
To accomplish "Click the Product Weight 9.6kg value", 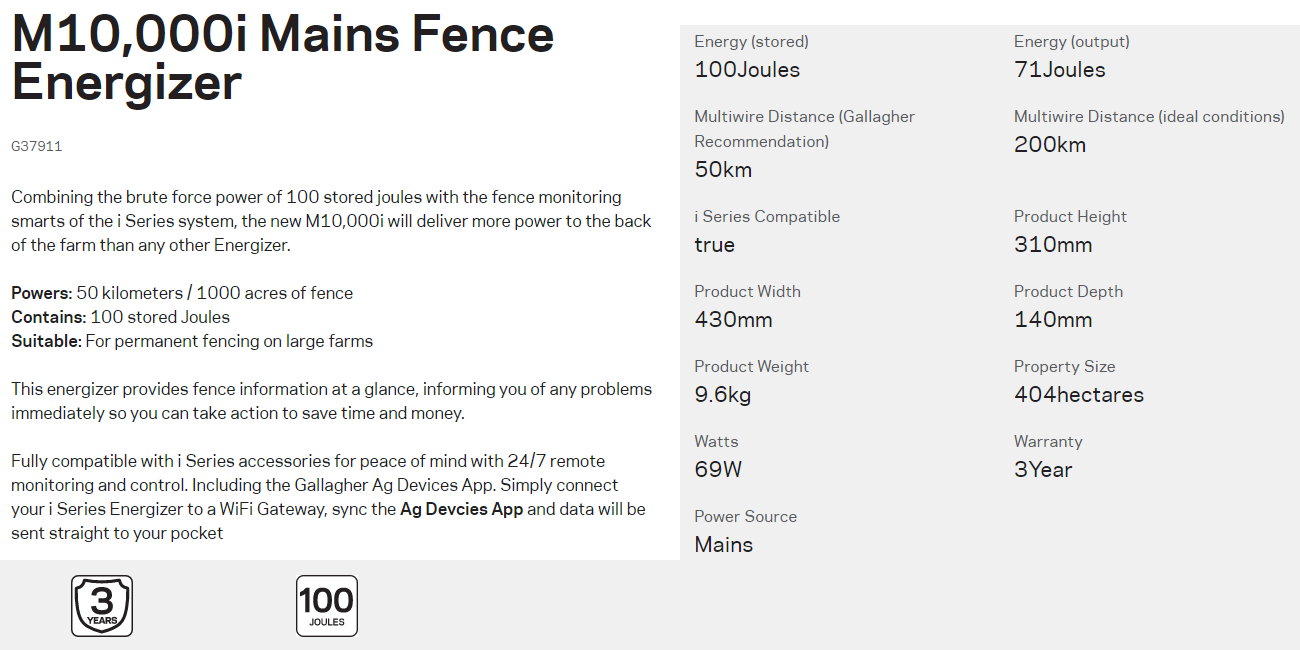I will [x=723, y=395].
